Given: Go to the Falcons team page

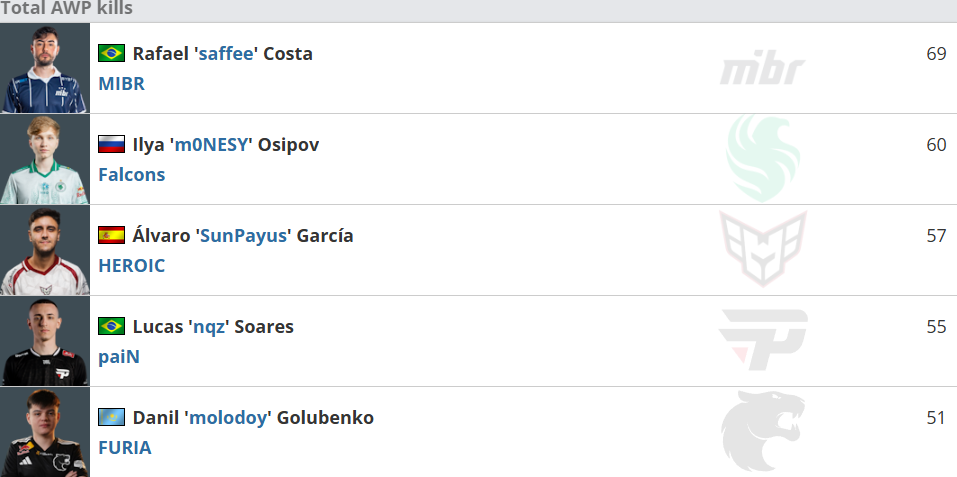Looking at the screenshot, I should point(132,174).
